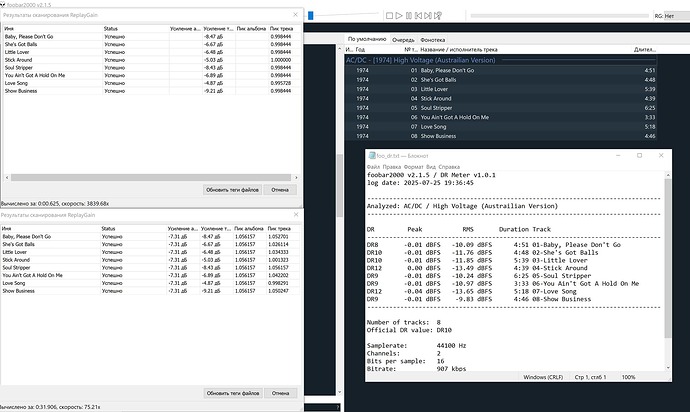Image resolution: width=690 pixels, height=412 pixels.
Task: Click the 1.000000 peak value in upper list
Action: coord(280,60)
